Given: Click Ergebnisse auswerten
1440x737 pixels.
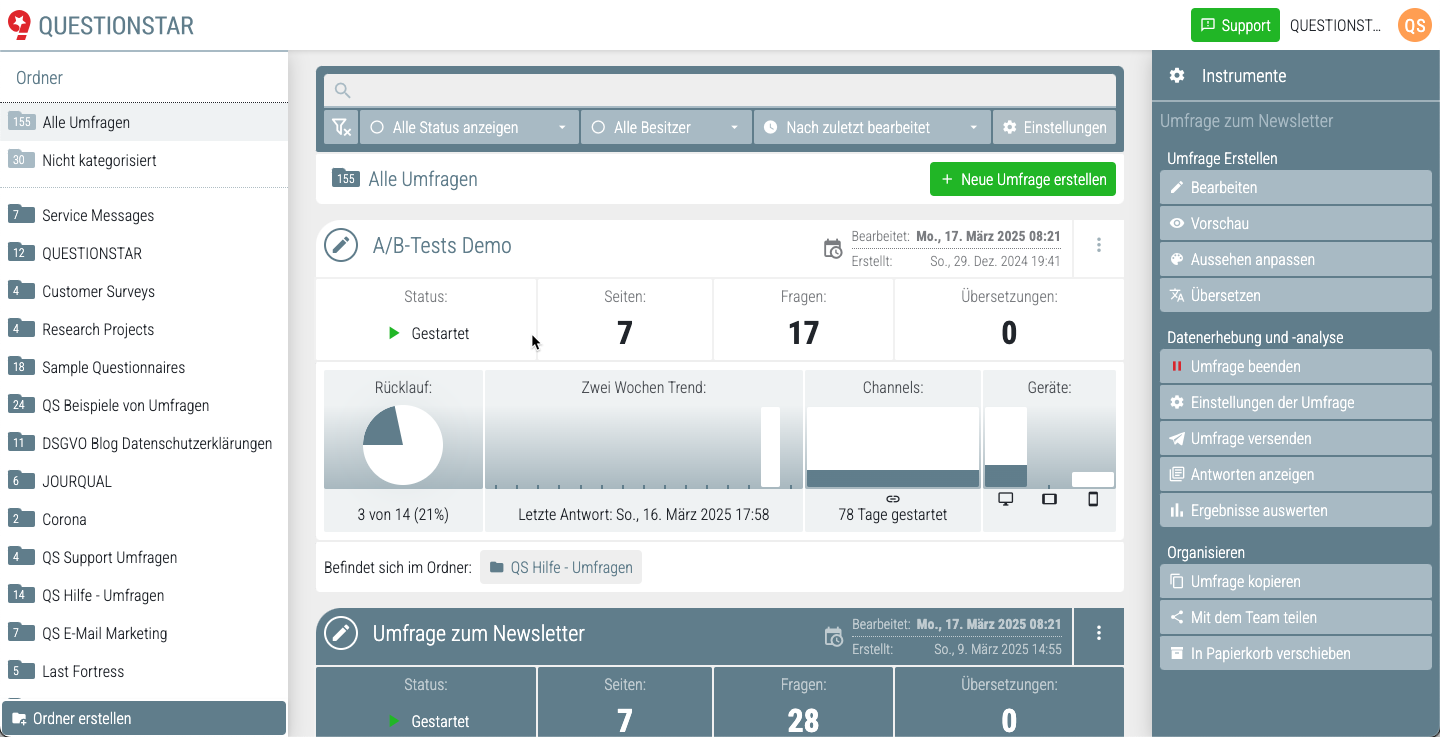Looking at the screenshot, I should click(x=1296, y=510).
